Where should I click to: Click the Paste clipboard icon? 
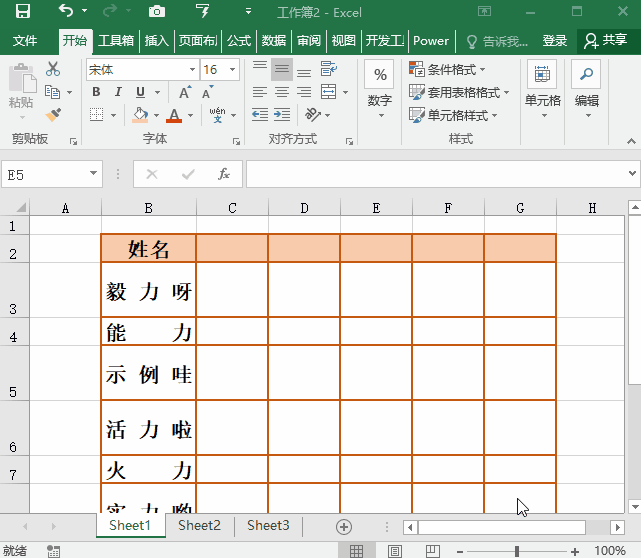point(22,78)
